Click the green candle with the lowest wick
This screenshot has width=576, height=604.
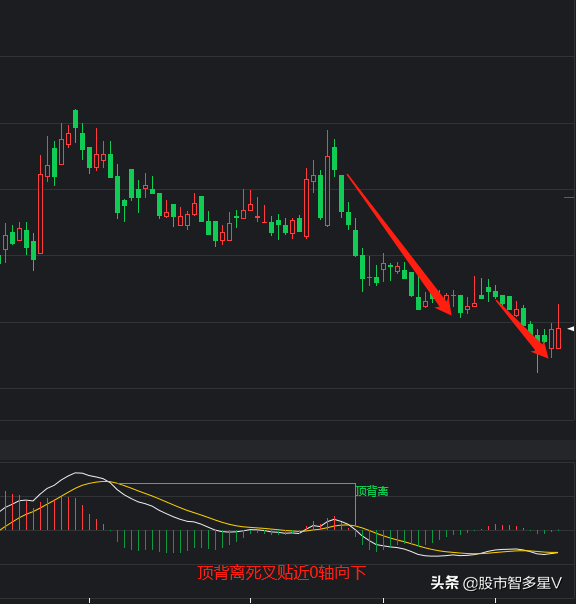[x=537, y=350]
